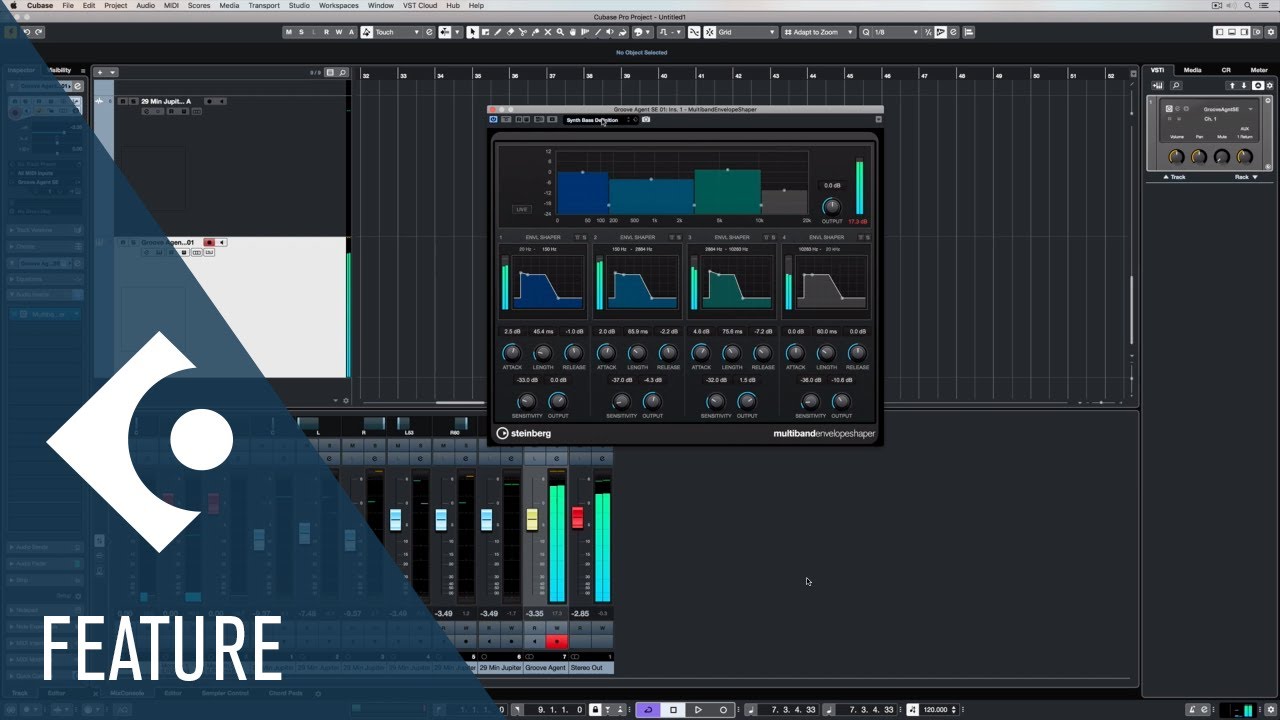Image resolution: width=1280 pixels, height=720 pixels.
Task: Open the add track dropdown arrow
Action: pyautogui.click(x=113, y=72)
